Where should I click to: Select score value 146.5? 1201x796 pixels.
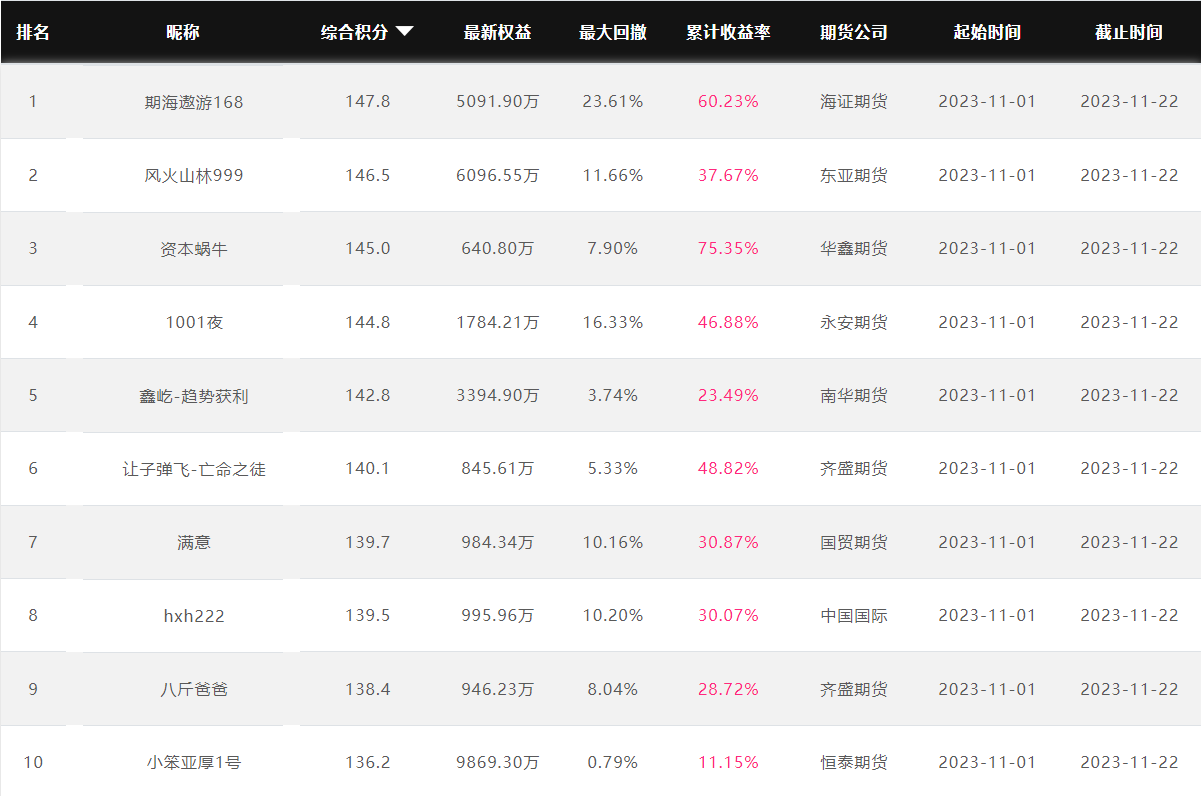pyautogui.click(x=367, y=175)
